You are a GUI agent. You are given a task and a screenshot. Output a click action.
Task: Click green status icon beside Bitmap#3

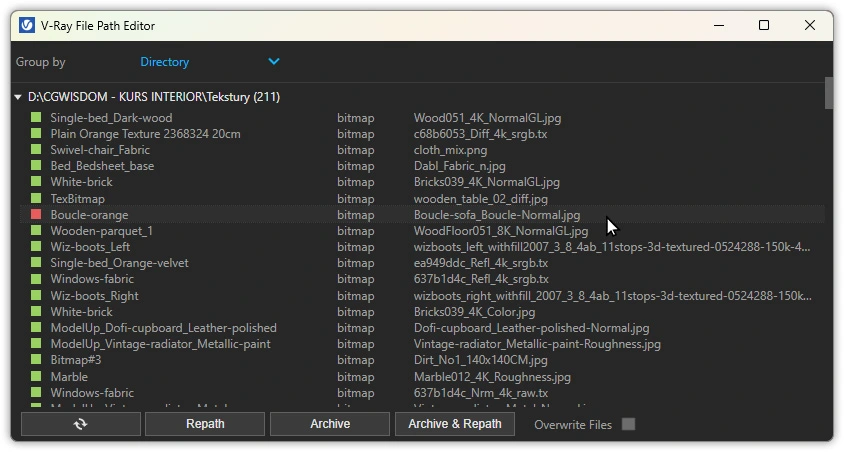35,361
